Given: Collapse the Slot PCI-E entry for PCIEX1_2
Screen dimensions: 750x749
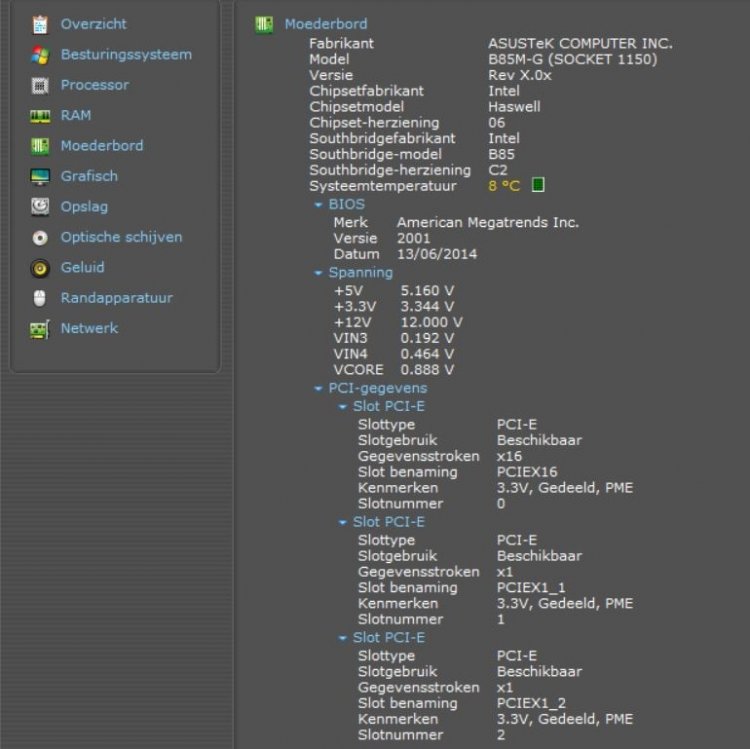Looking at the screenshot, I should [343, 638].
